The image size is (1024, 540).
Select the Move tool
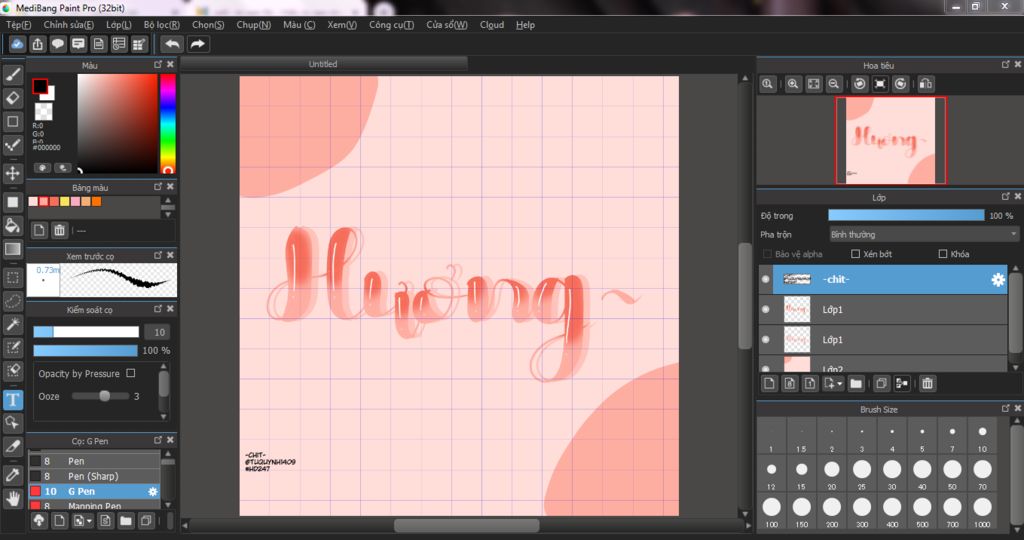click(x=12, y=174)
